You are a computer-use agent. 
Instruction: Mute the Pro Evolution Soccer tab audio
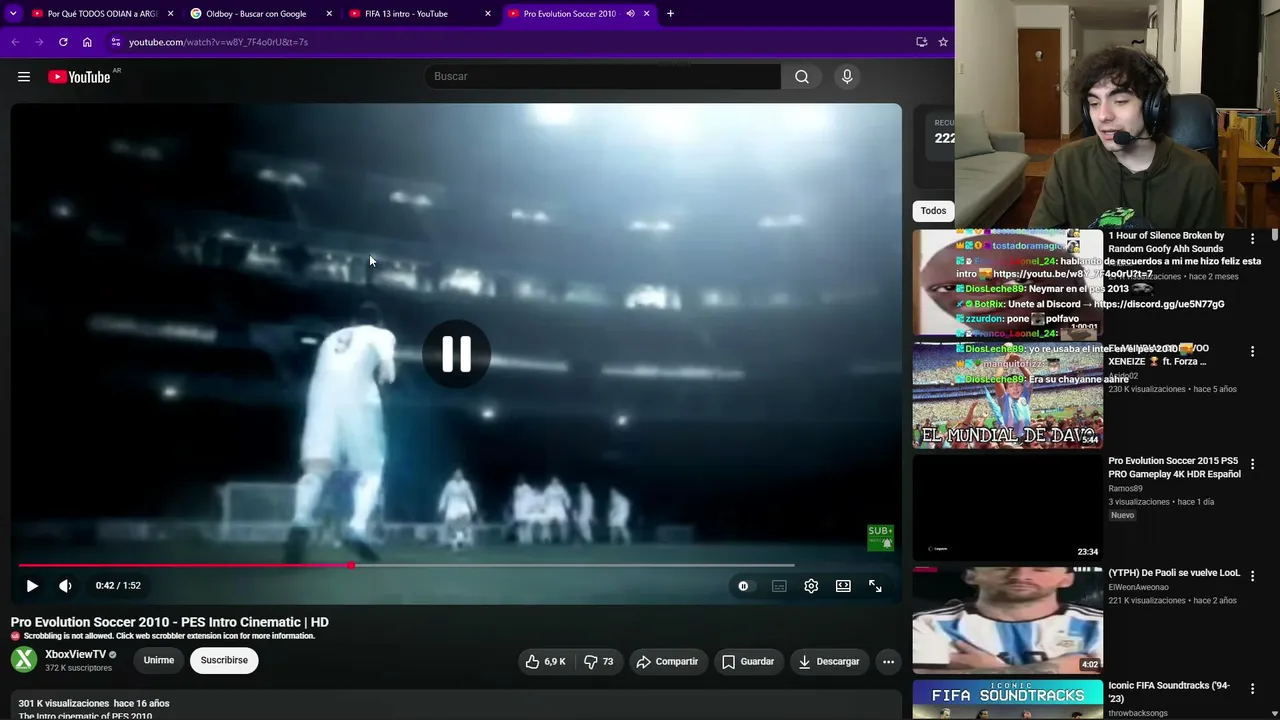point(630,14)
